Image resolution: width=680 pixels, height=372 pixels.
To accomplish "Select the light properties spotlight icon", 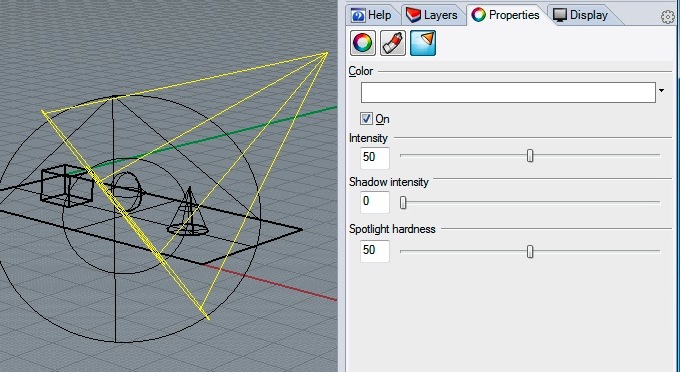I will pyautogui.click(x=423, y=42).
